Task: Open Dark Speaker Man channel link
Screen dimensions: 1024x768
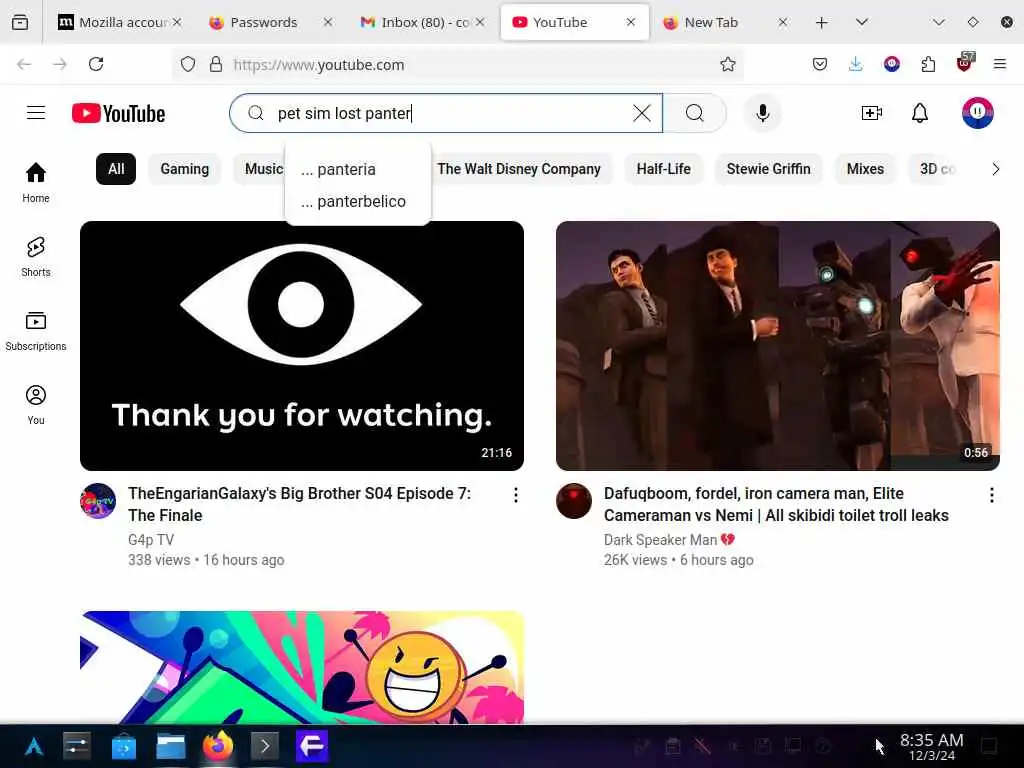Action: point(660,539)
